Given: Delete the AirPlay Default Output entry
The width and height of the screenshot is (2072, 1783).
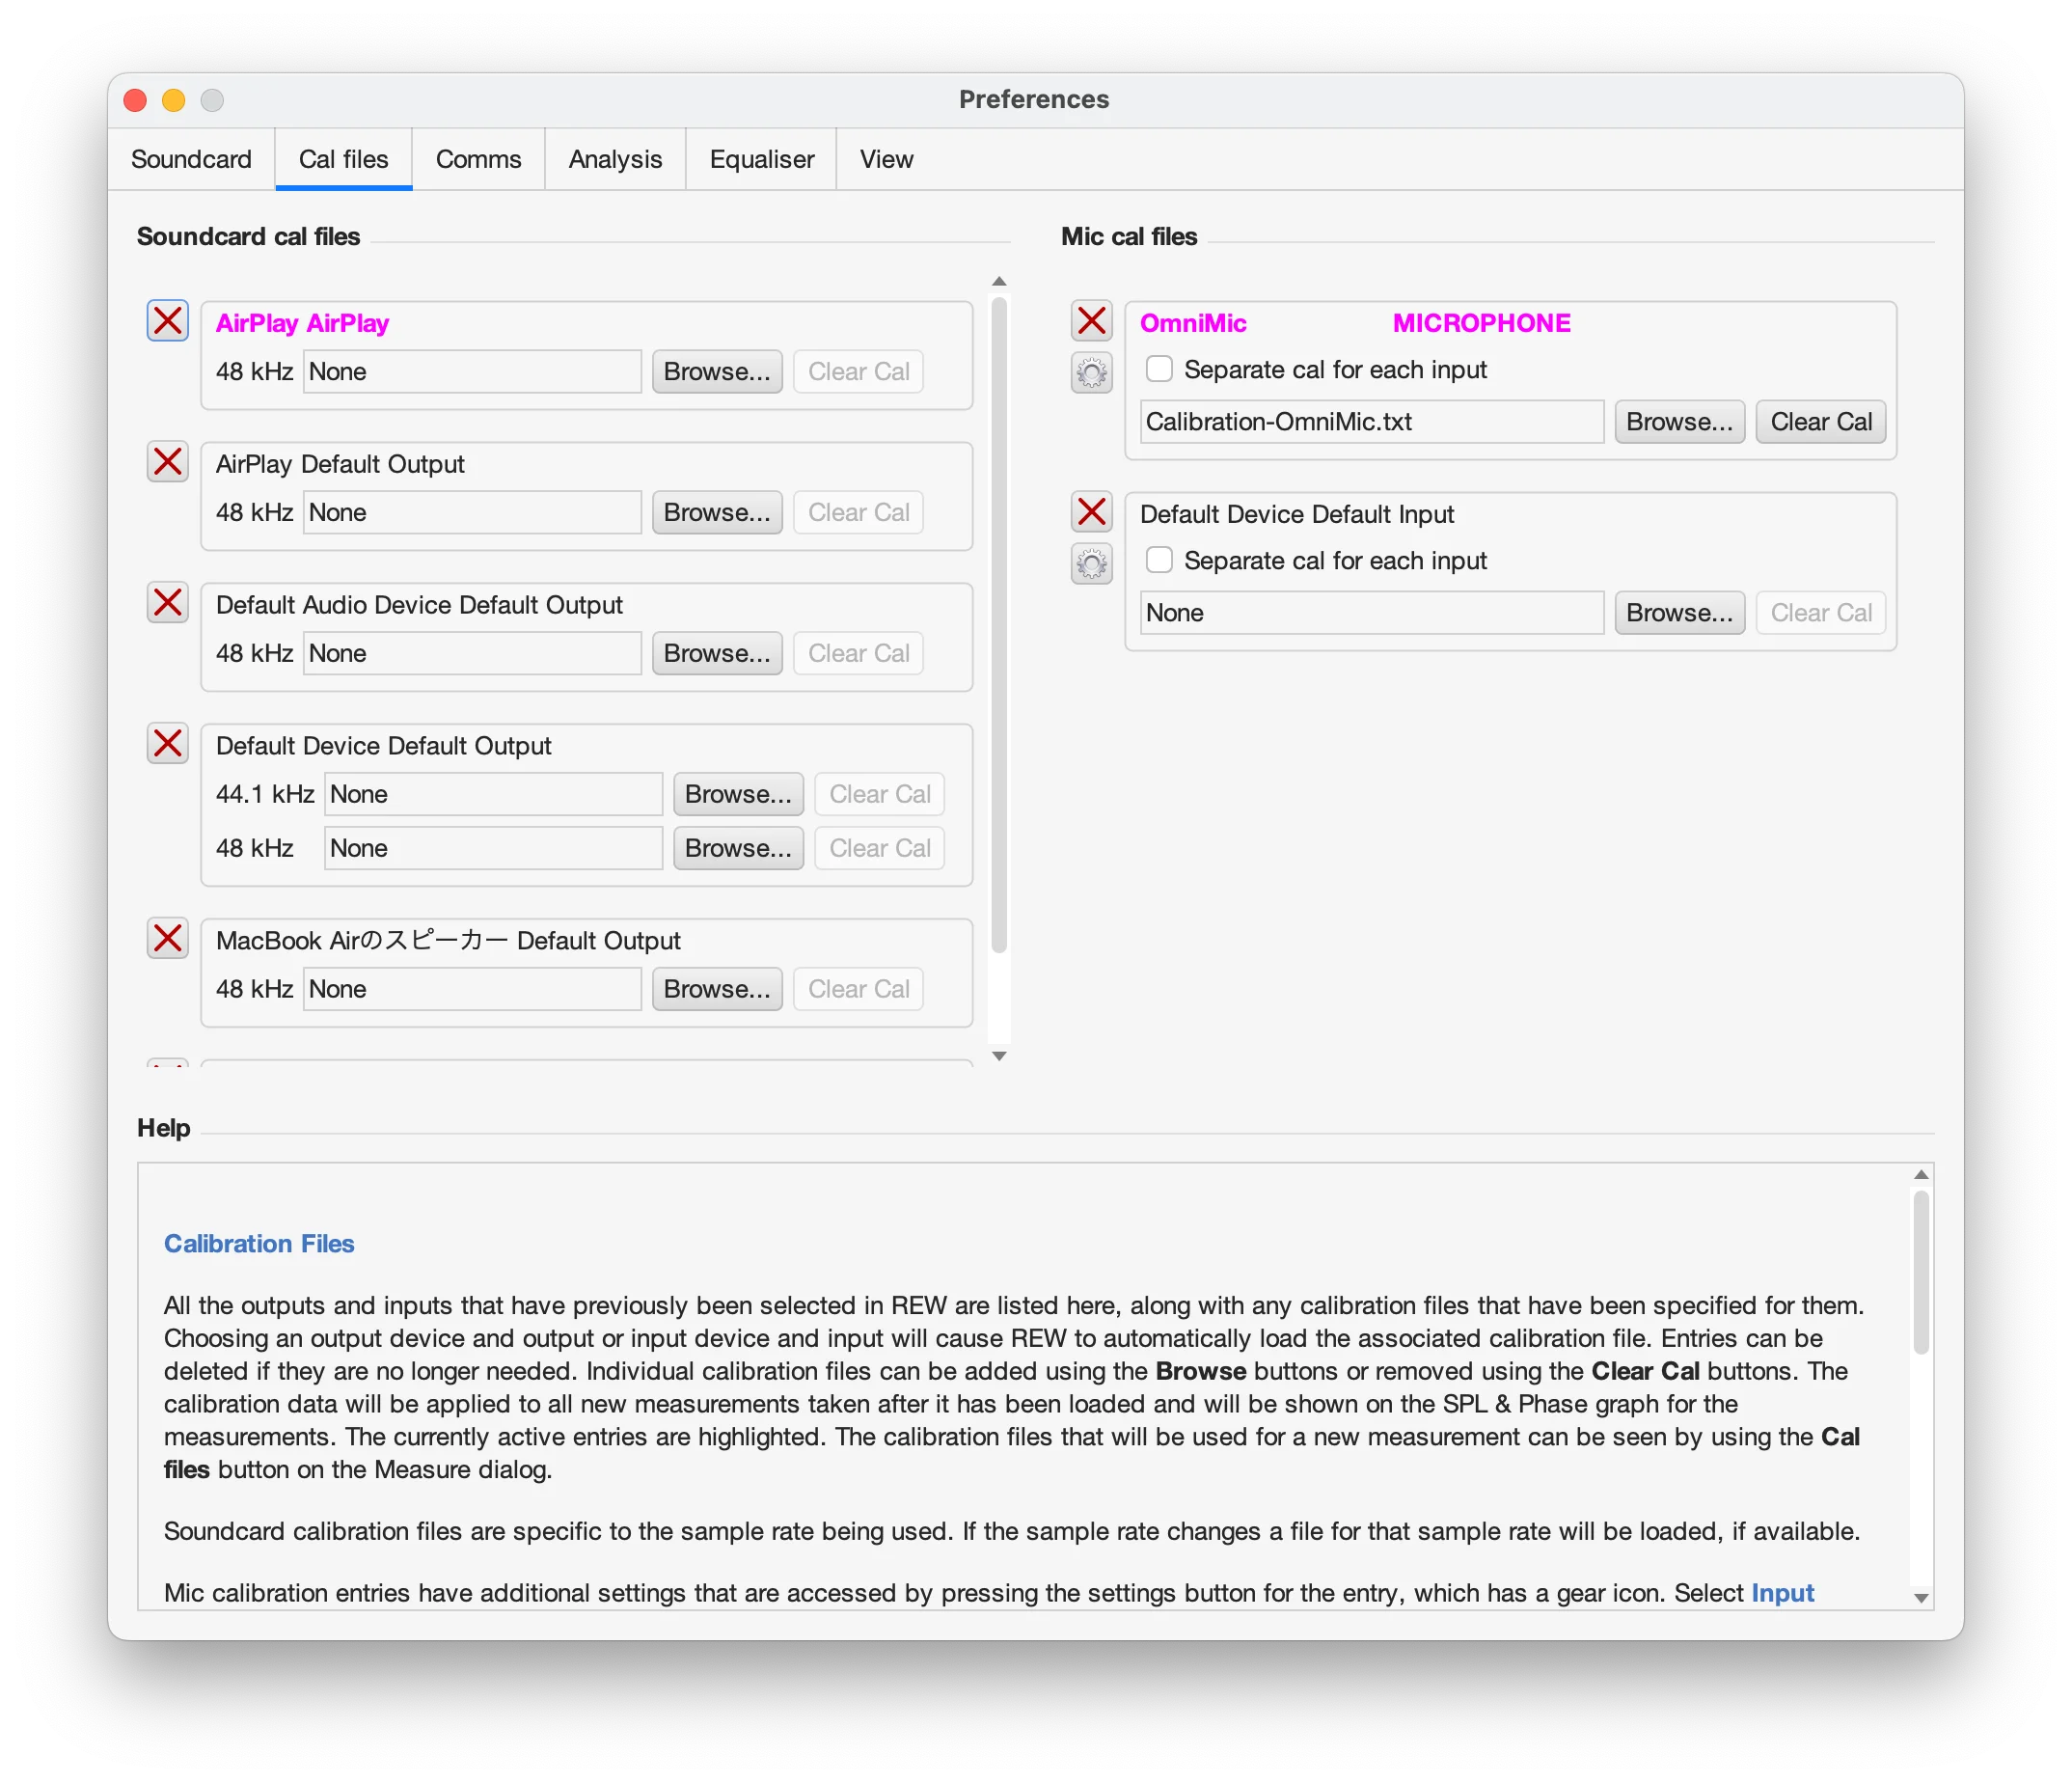Looking at the screenshot, I should click(167, 462).
